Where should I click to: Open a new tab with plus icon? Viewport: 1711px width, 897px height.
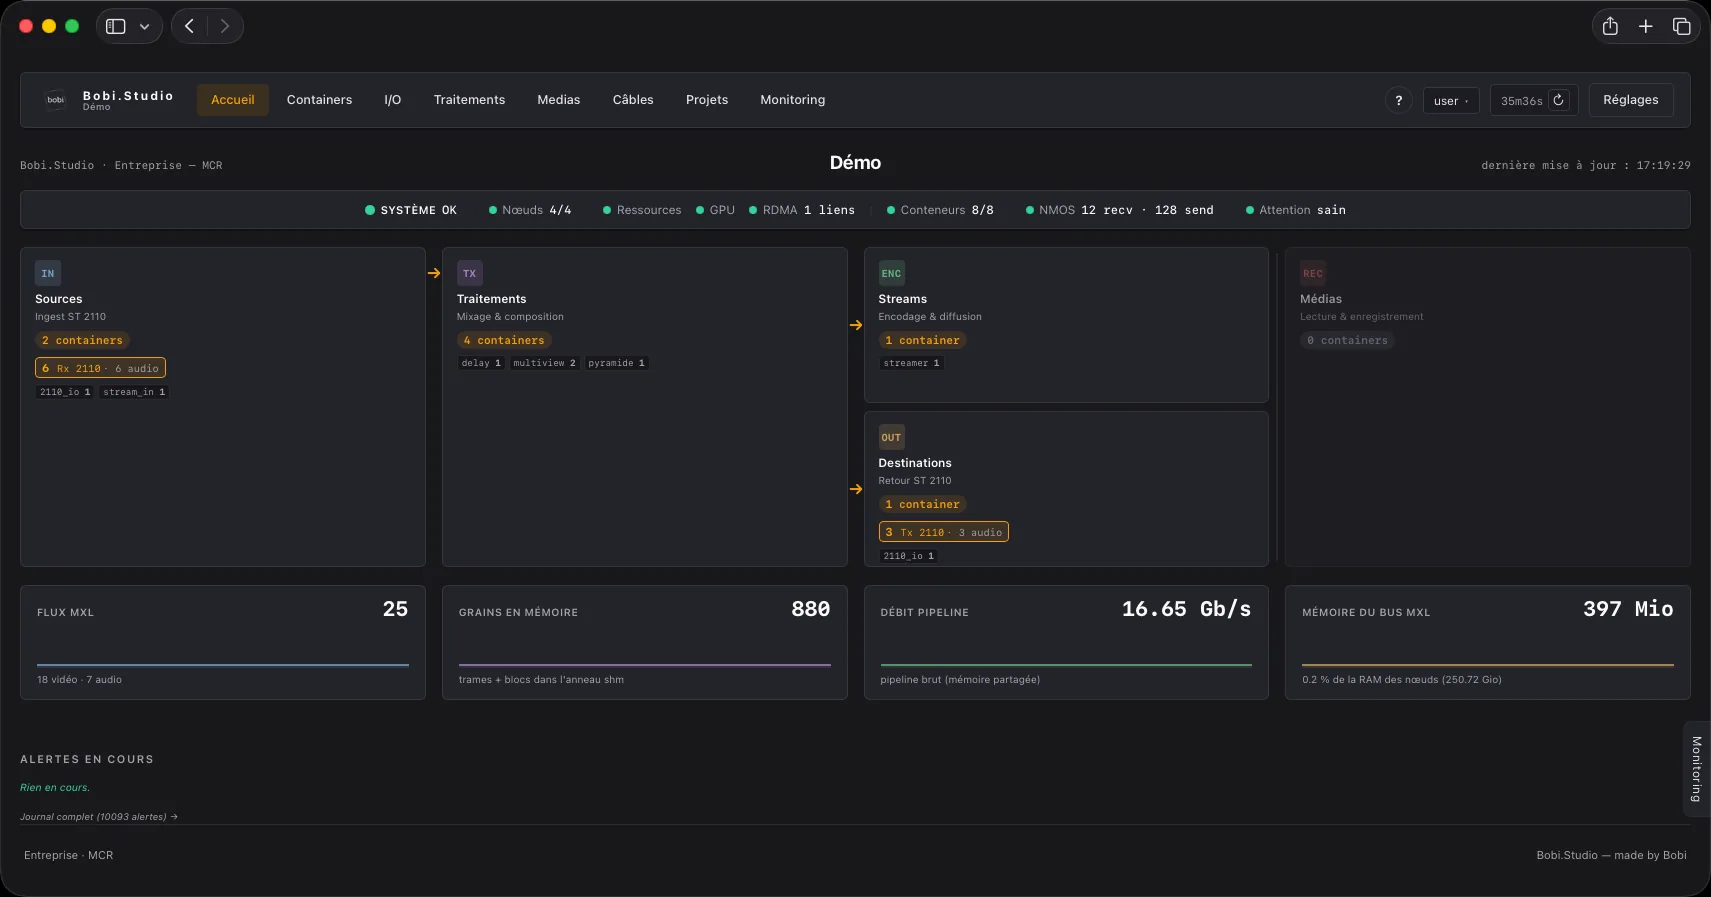1646,26
